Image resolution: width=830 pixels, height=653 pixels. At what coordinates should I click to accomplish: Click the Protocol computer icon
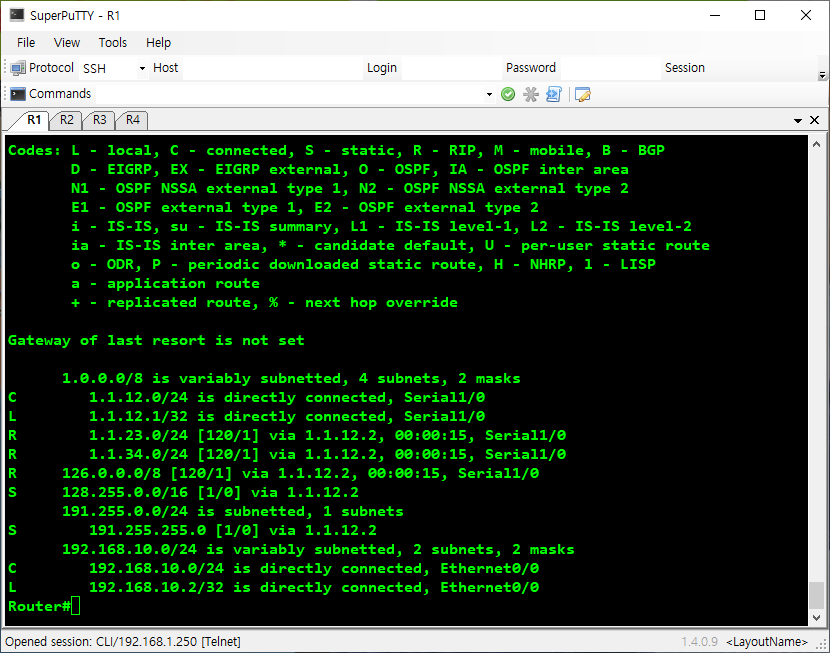click(17, 68)
